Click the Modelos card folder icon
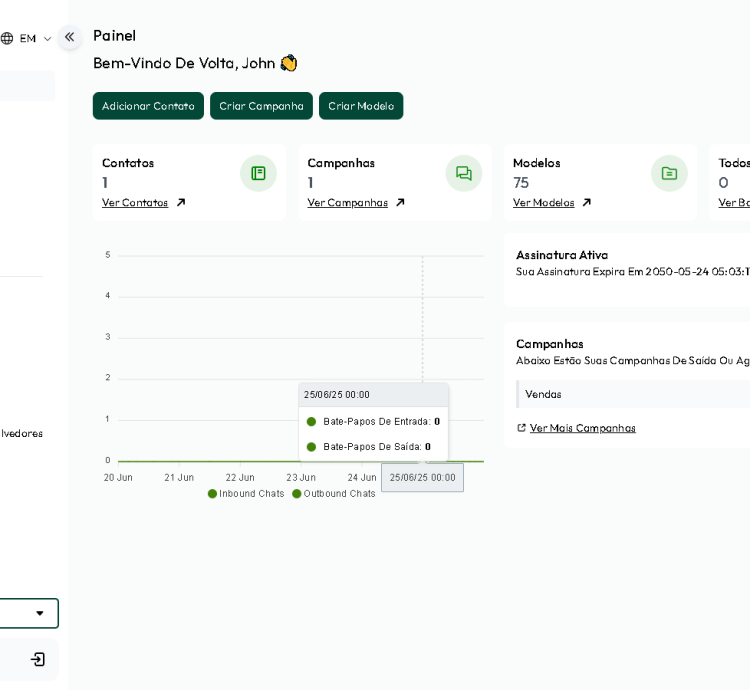Viewport: 750px width, 690px height. pyautogui.click(x=669, y=173)
